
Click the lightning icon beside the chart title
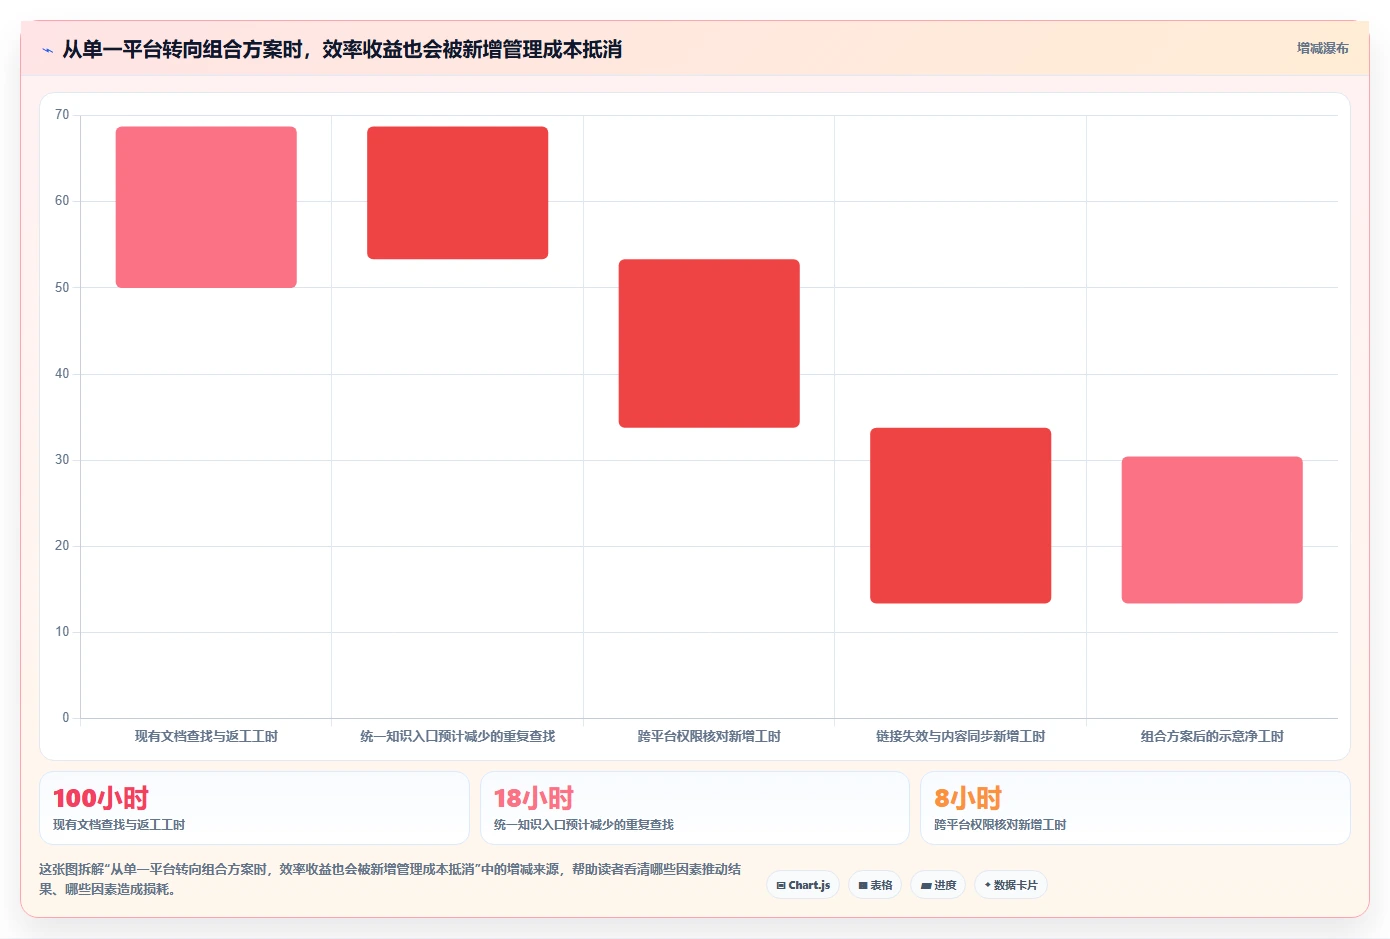(x=47, y=49)
